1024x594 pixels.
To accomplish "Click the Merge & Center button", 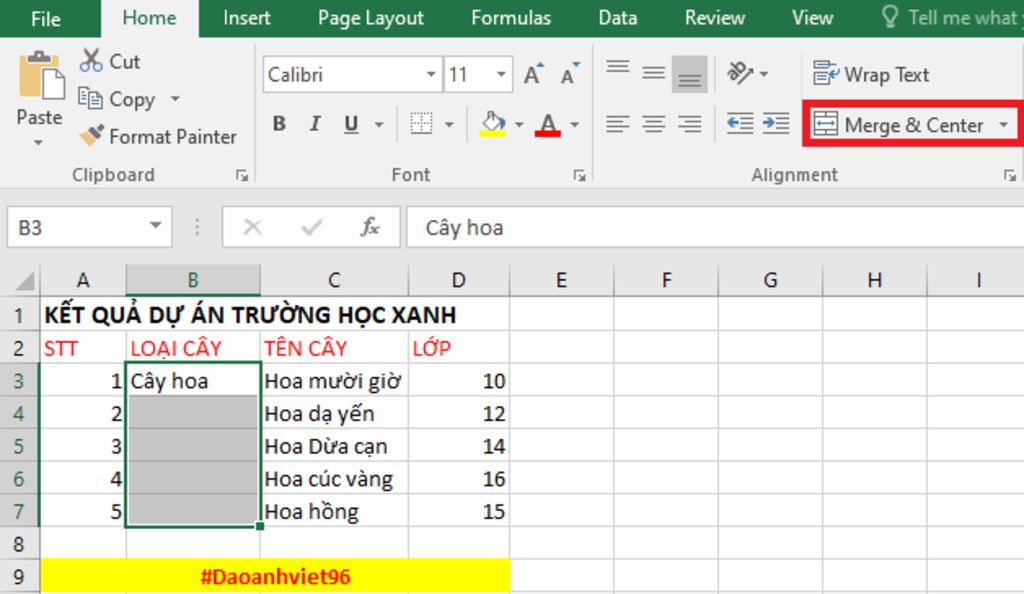I will 899,124.
